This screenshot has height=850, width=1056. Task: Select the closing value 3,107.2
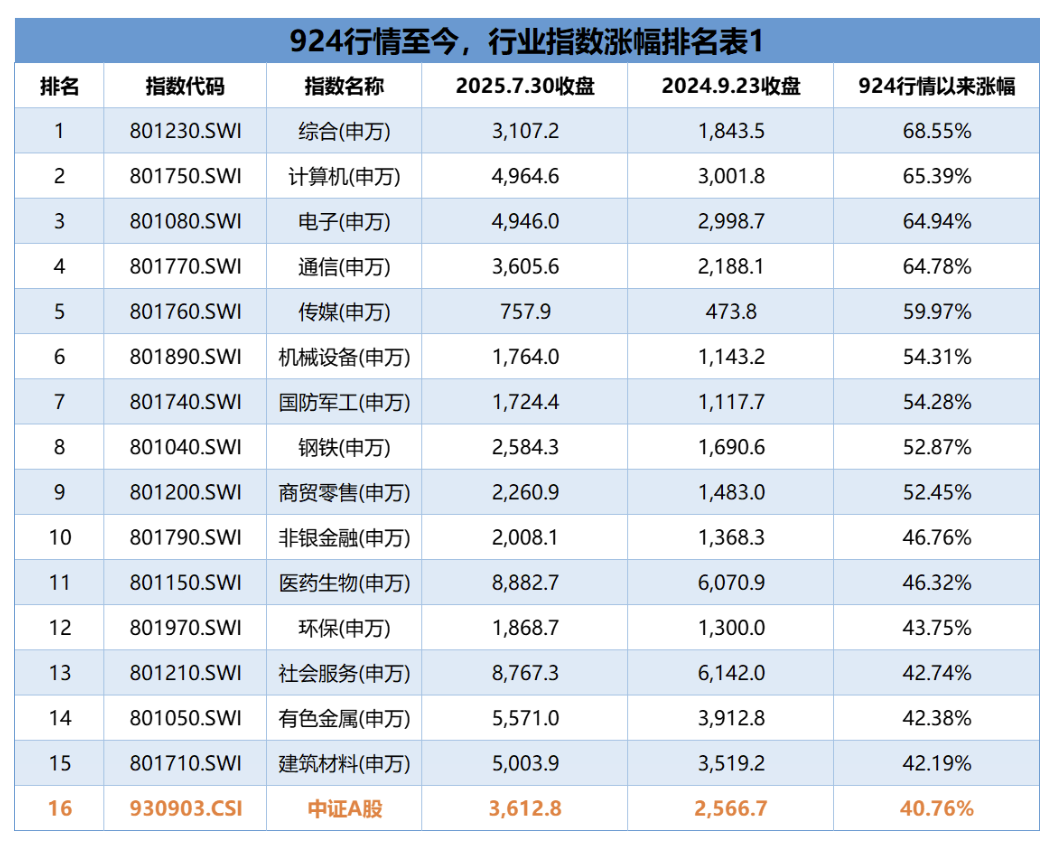pyautogui.click(x=525, y=131)
